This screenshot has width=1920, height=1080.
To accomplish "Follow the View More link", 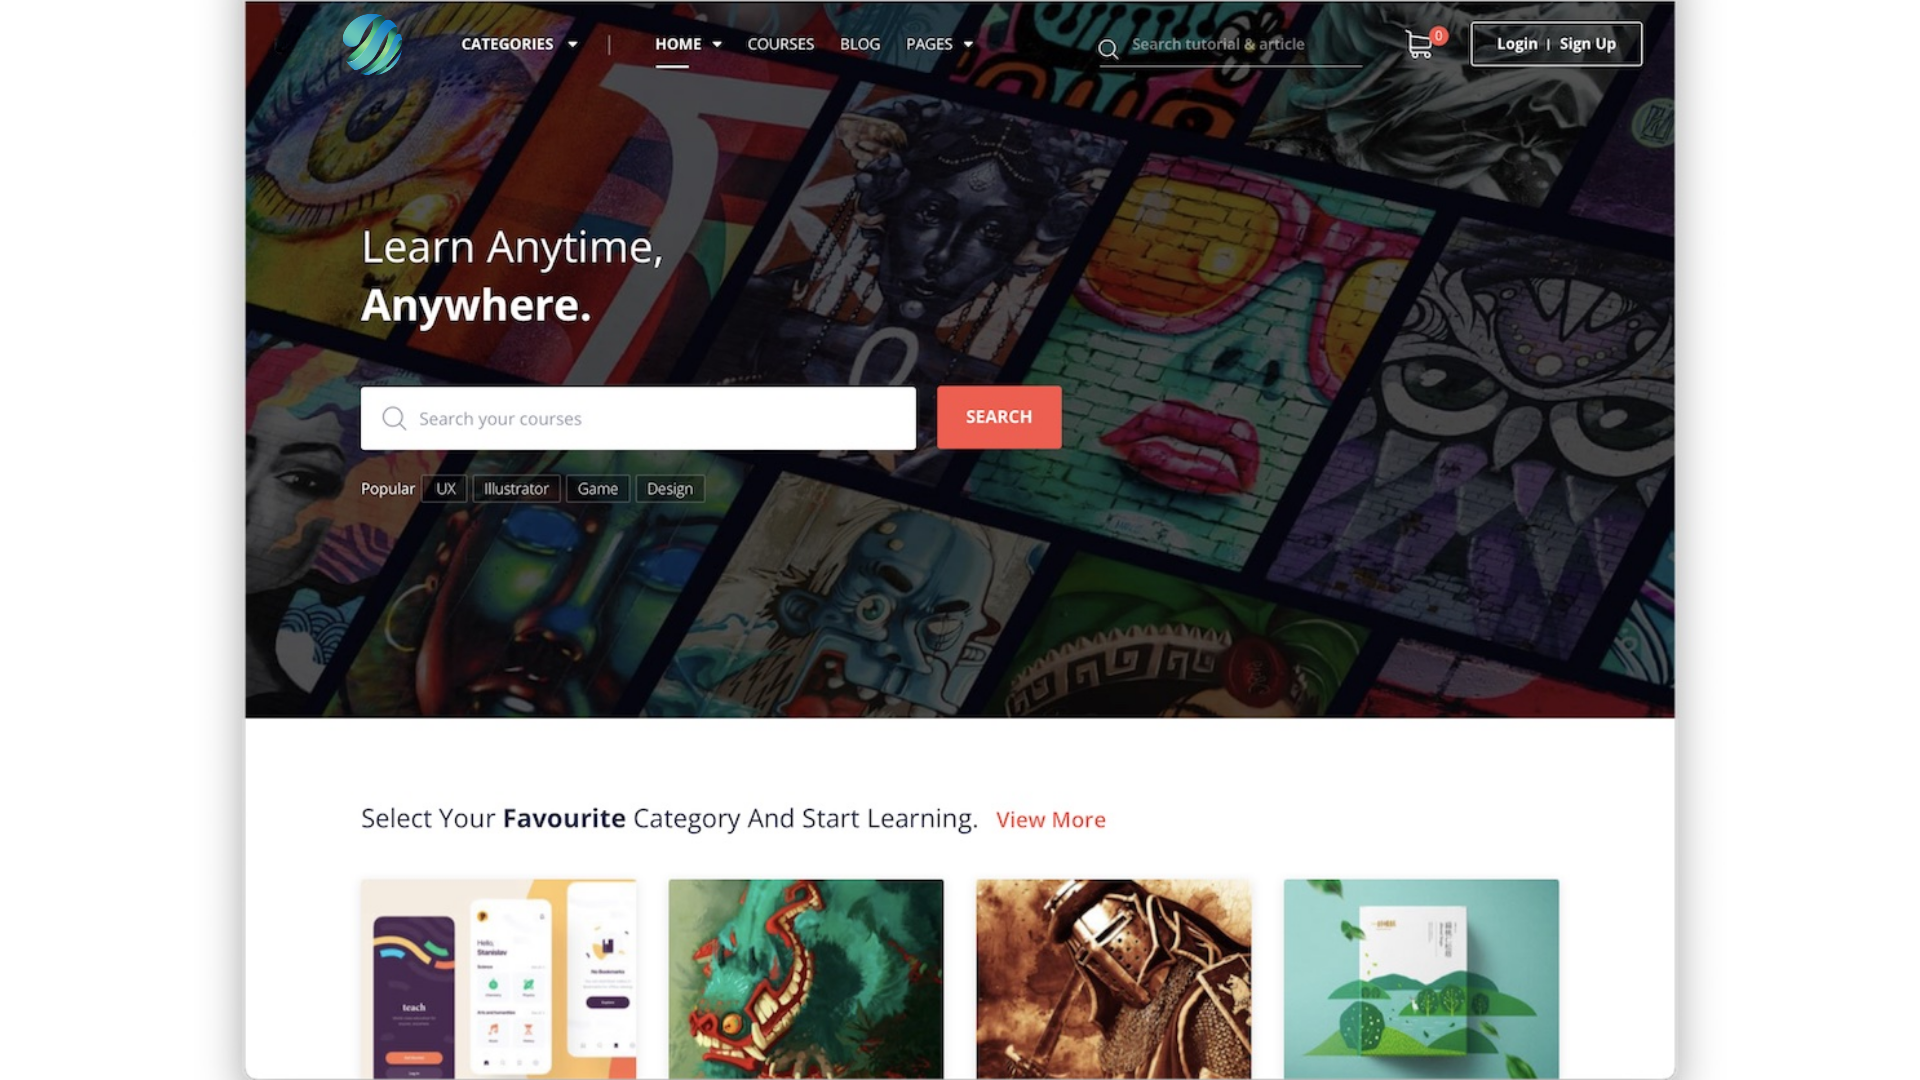I will coord(1051,819).
